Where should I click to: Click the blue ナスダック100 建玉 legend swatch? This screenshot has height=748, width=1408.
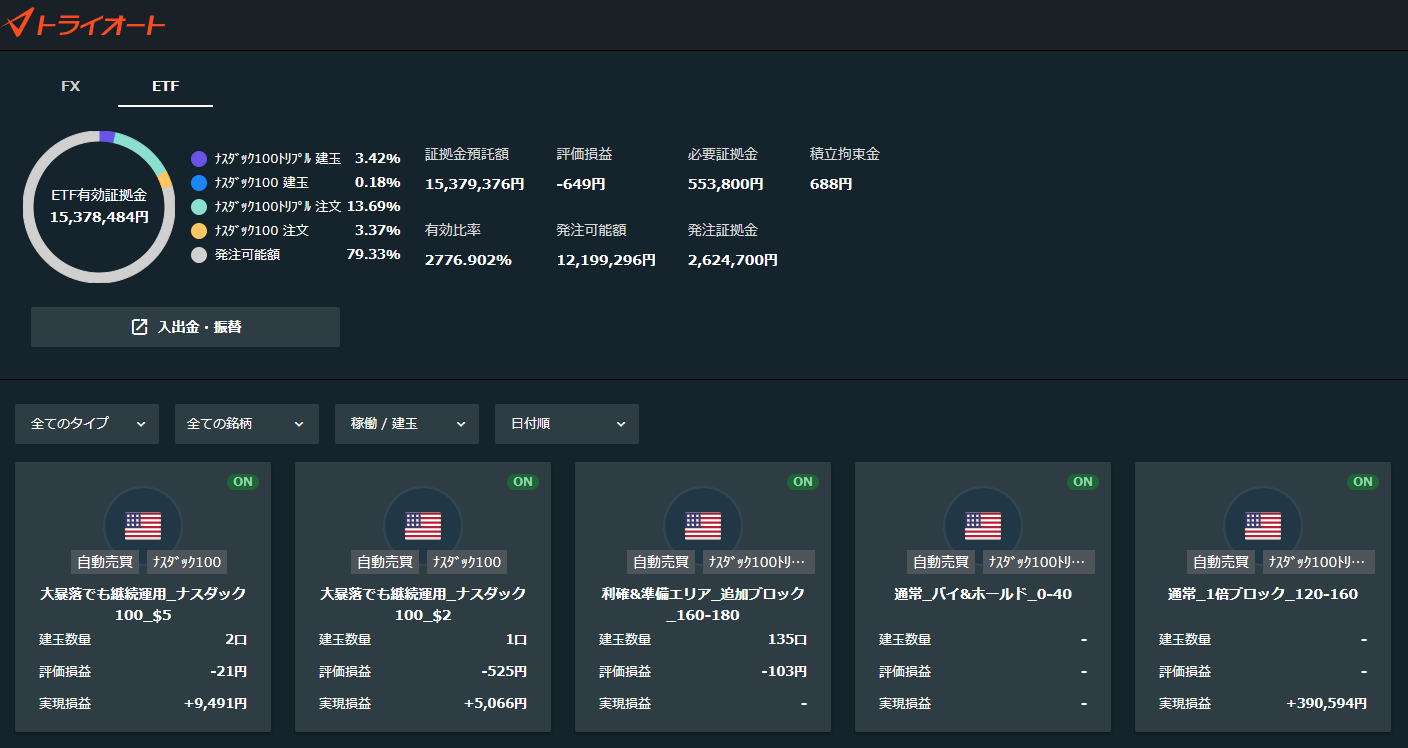(199, 182)
